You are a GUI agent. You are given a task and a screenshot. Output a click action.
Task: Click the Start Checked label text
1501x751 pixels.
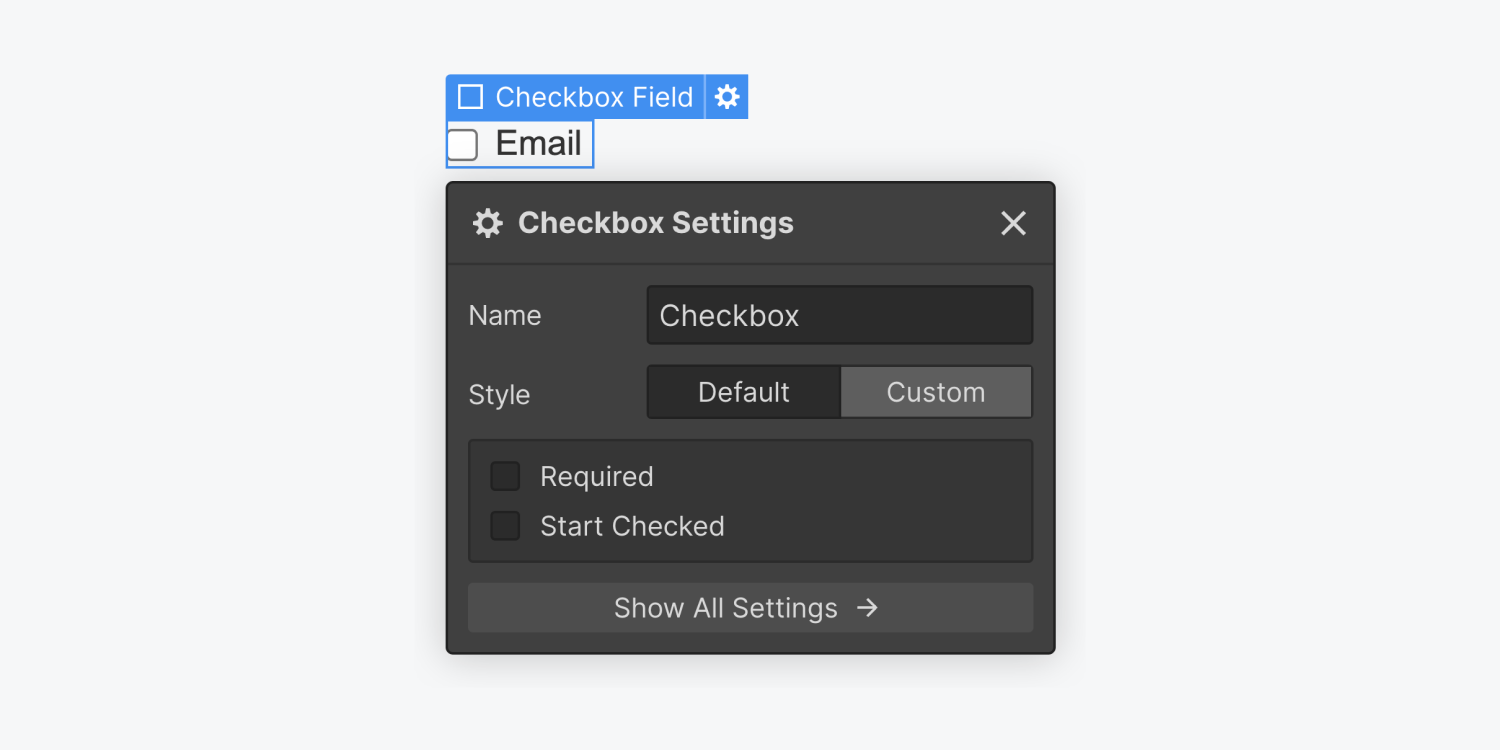[632, 526]
